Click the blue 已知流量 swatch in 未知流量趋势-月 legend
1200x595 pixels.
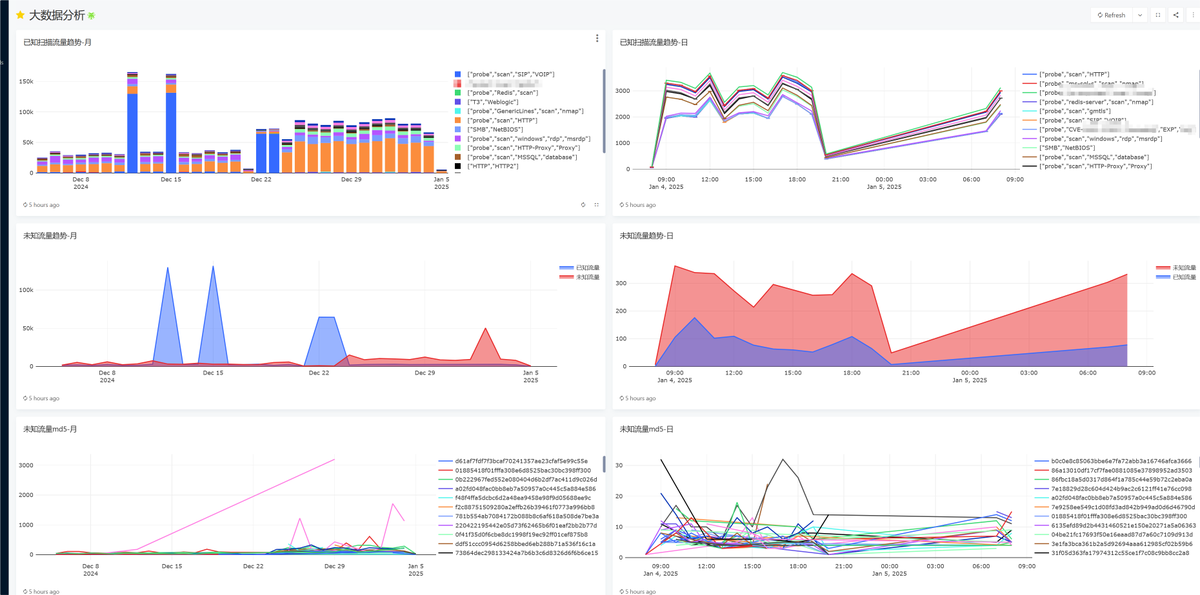[566, 268]
